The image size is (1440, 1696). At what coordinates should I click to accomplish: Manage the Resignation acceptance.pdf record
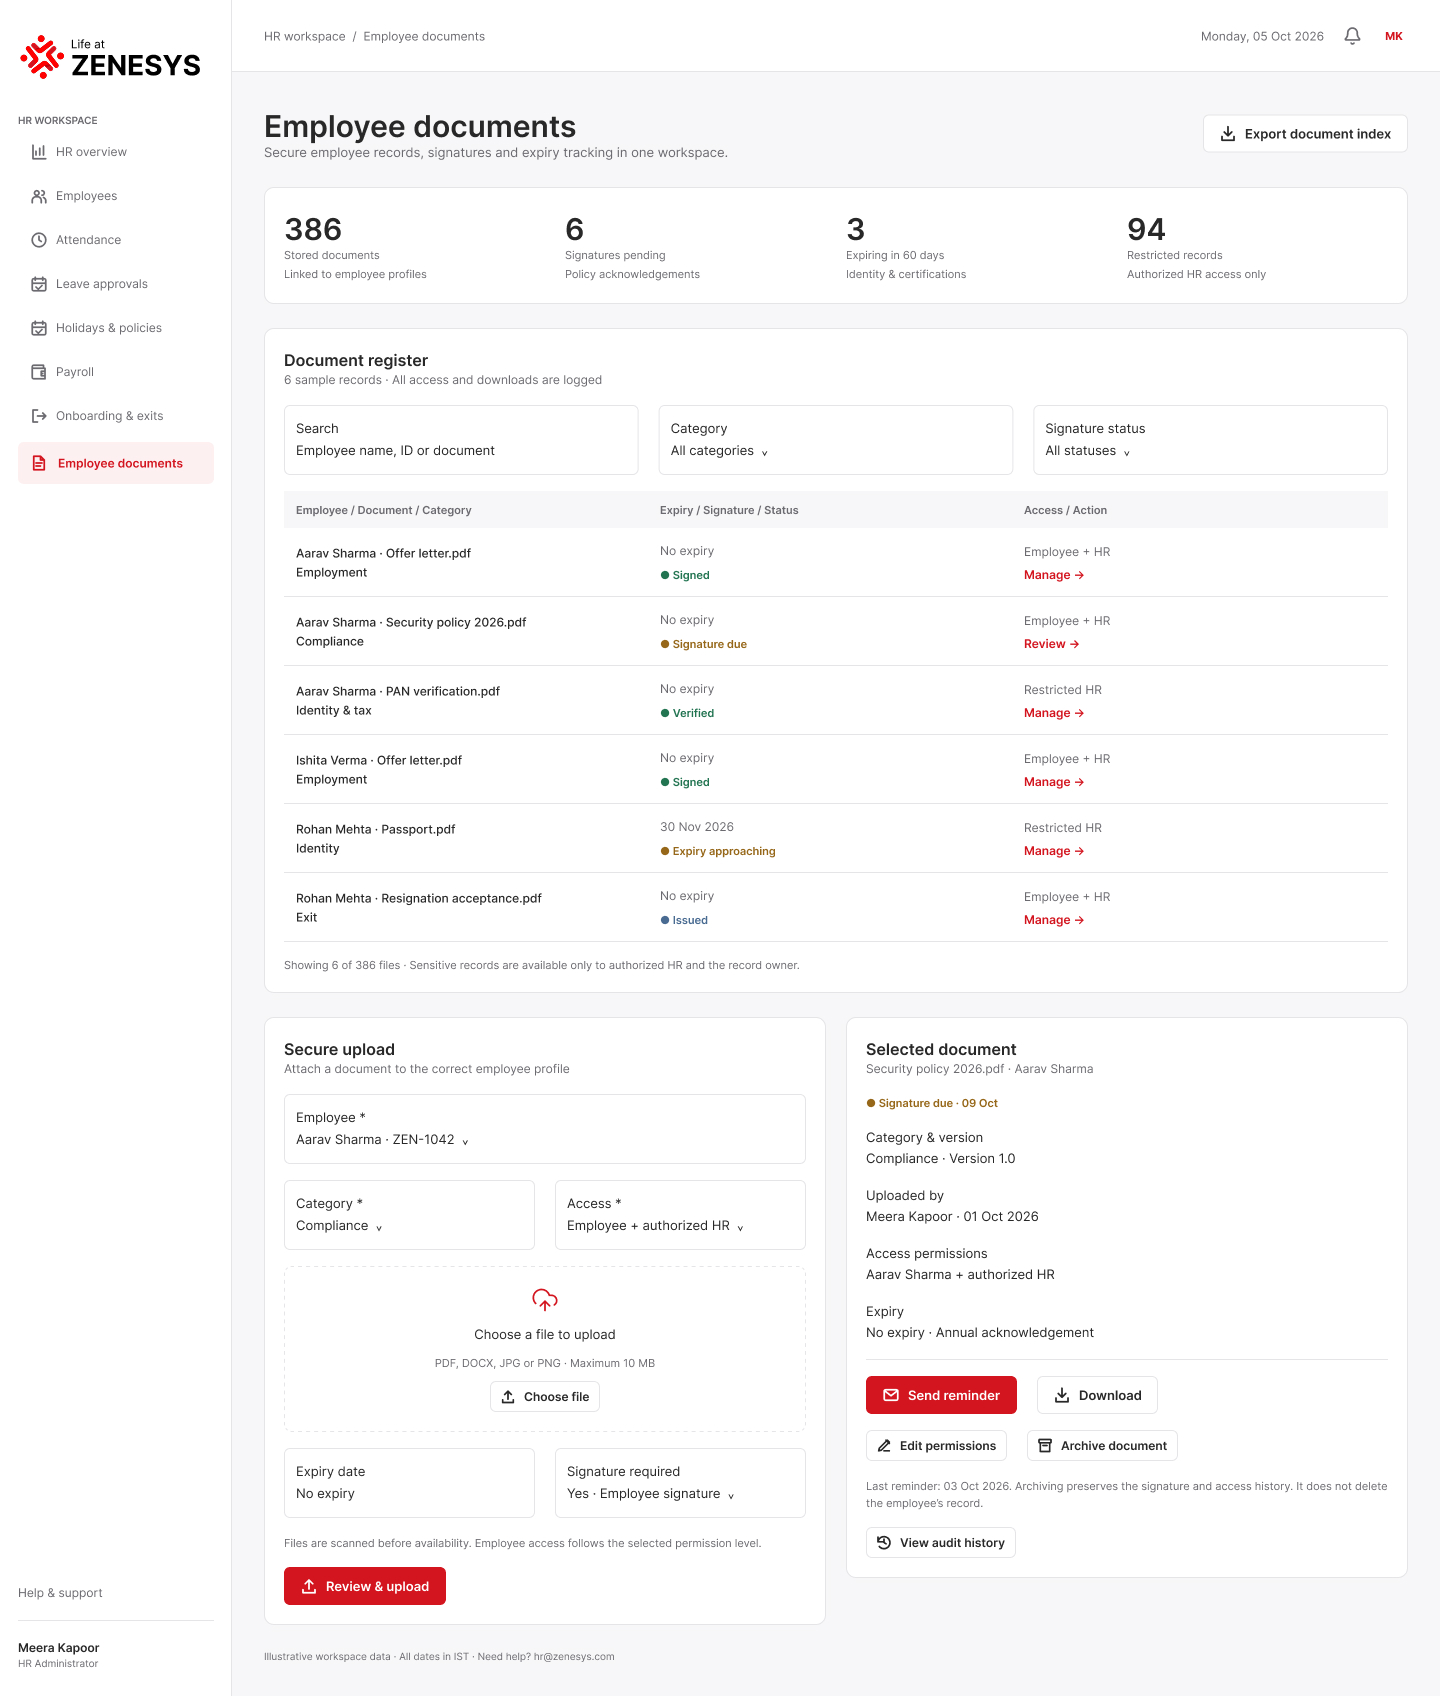(x=1054, y=920)
